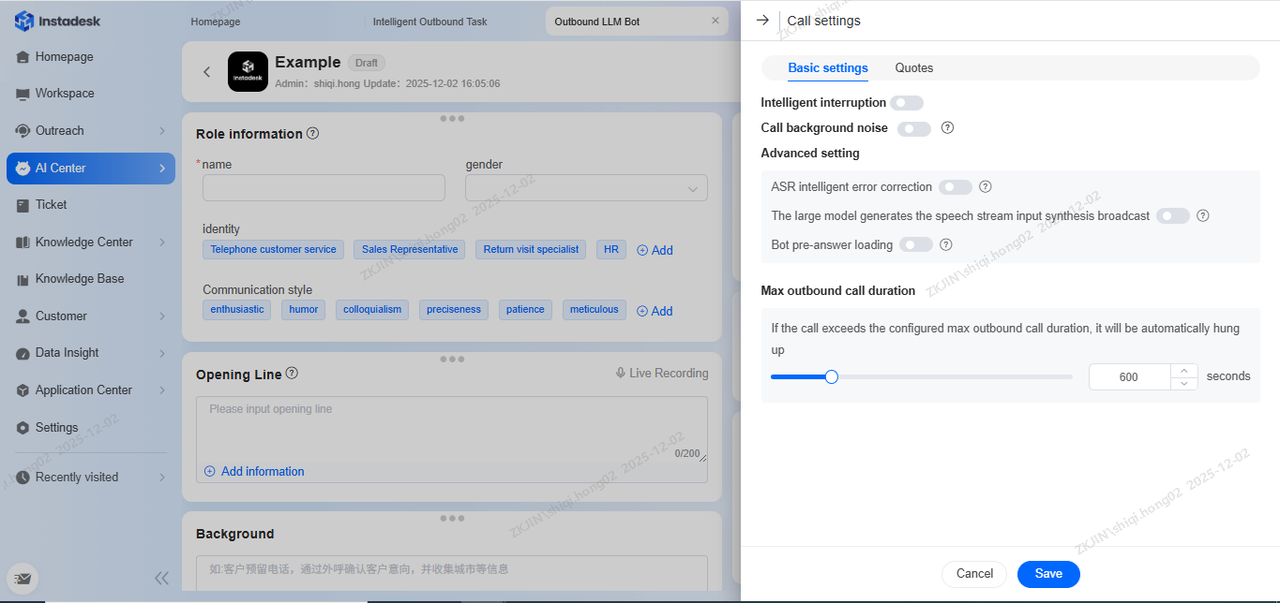Click the Save button
The image size is (1280, 603).
(1048, 574)
